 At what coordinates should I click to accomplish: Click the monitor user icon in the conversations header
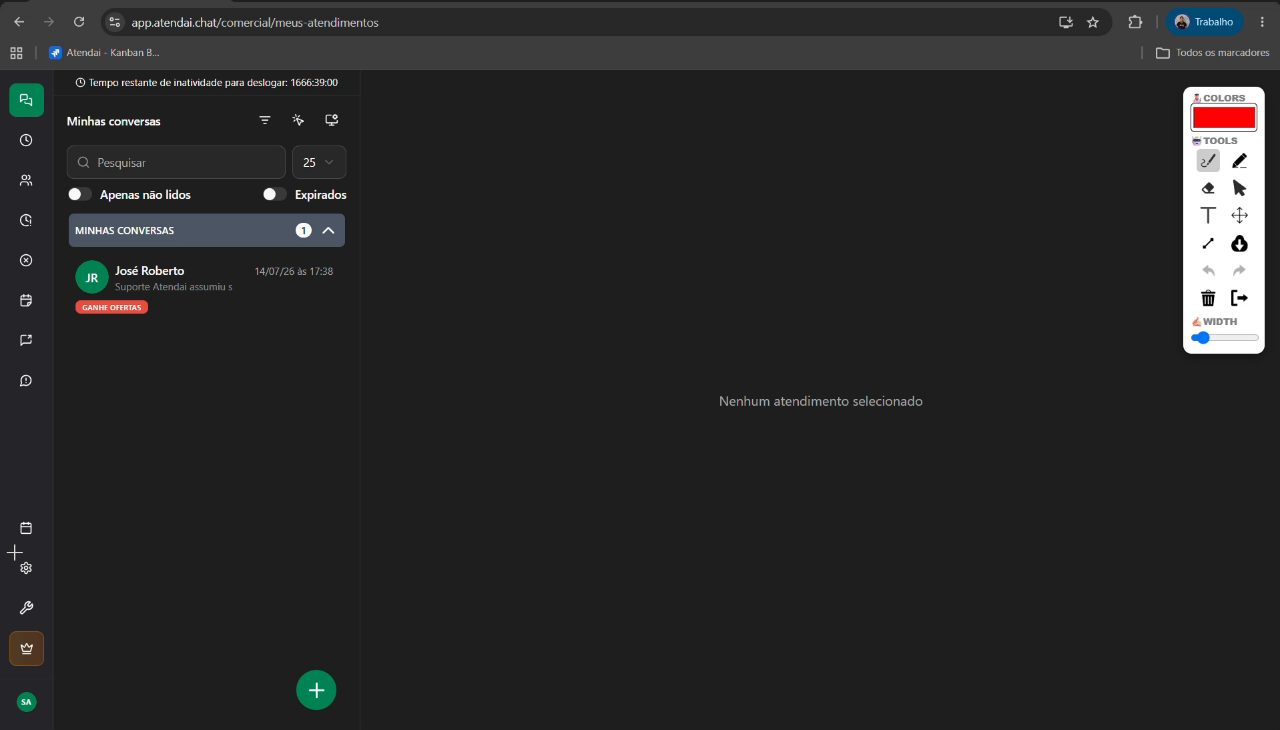332,120
